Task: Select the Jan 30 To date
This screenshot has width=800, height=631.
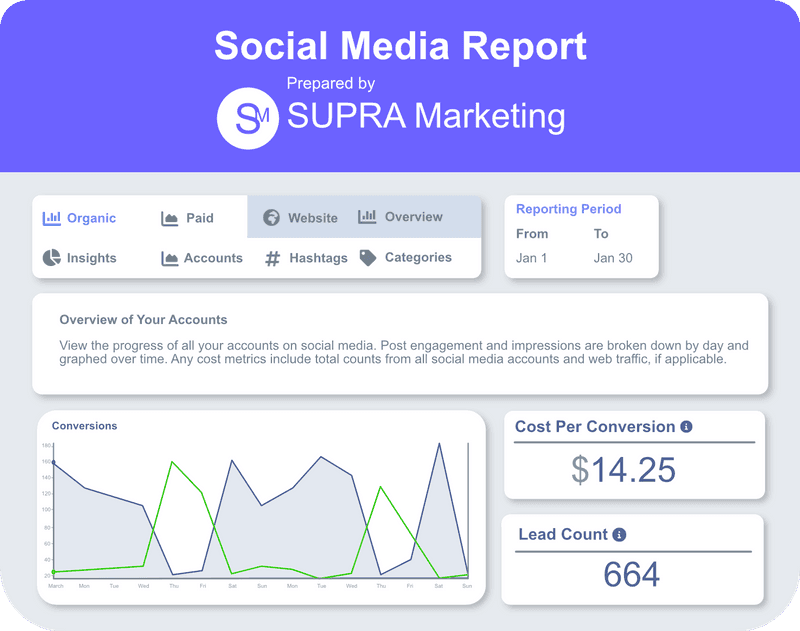Action: [x=613, y=258]
